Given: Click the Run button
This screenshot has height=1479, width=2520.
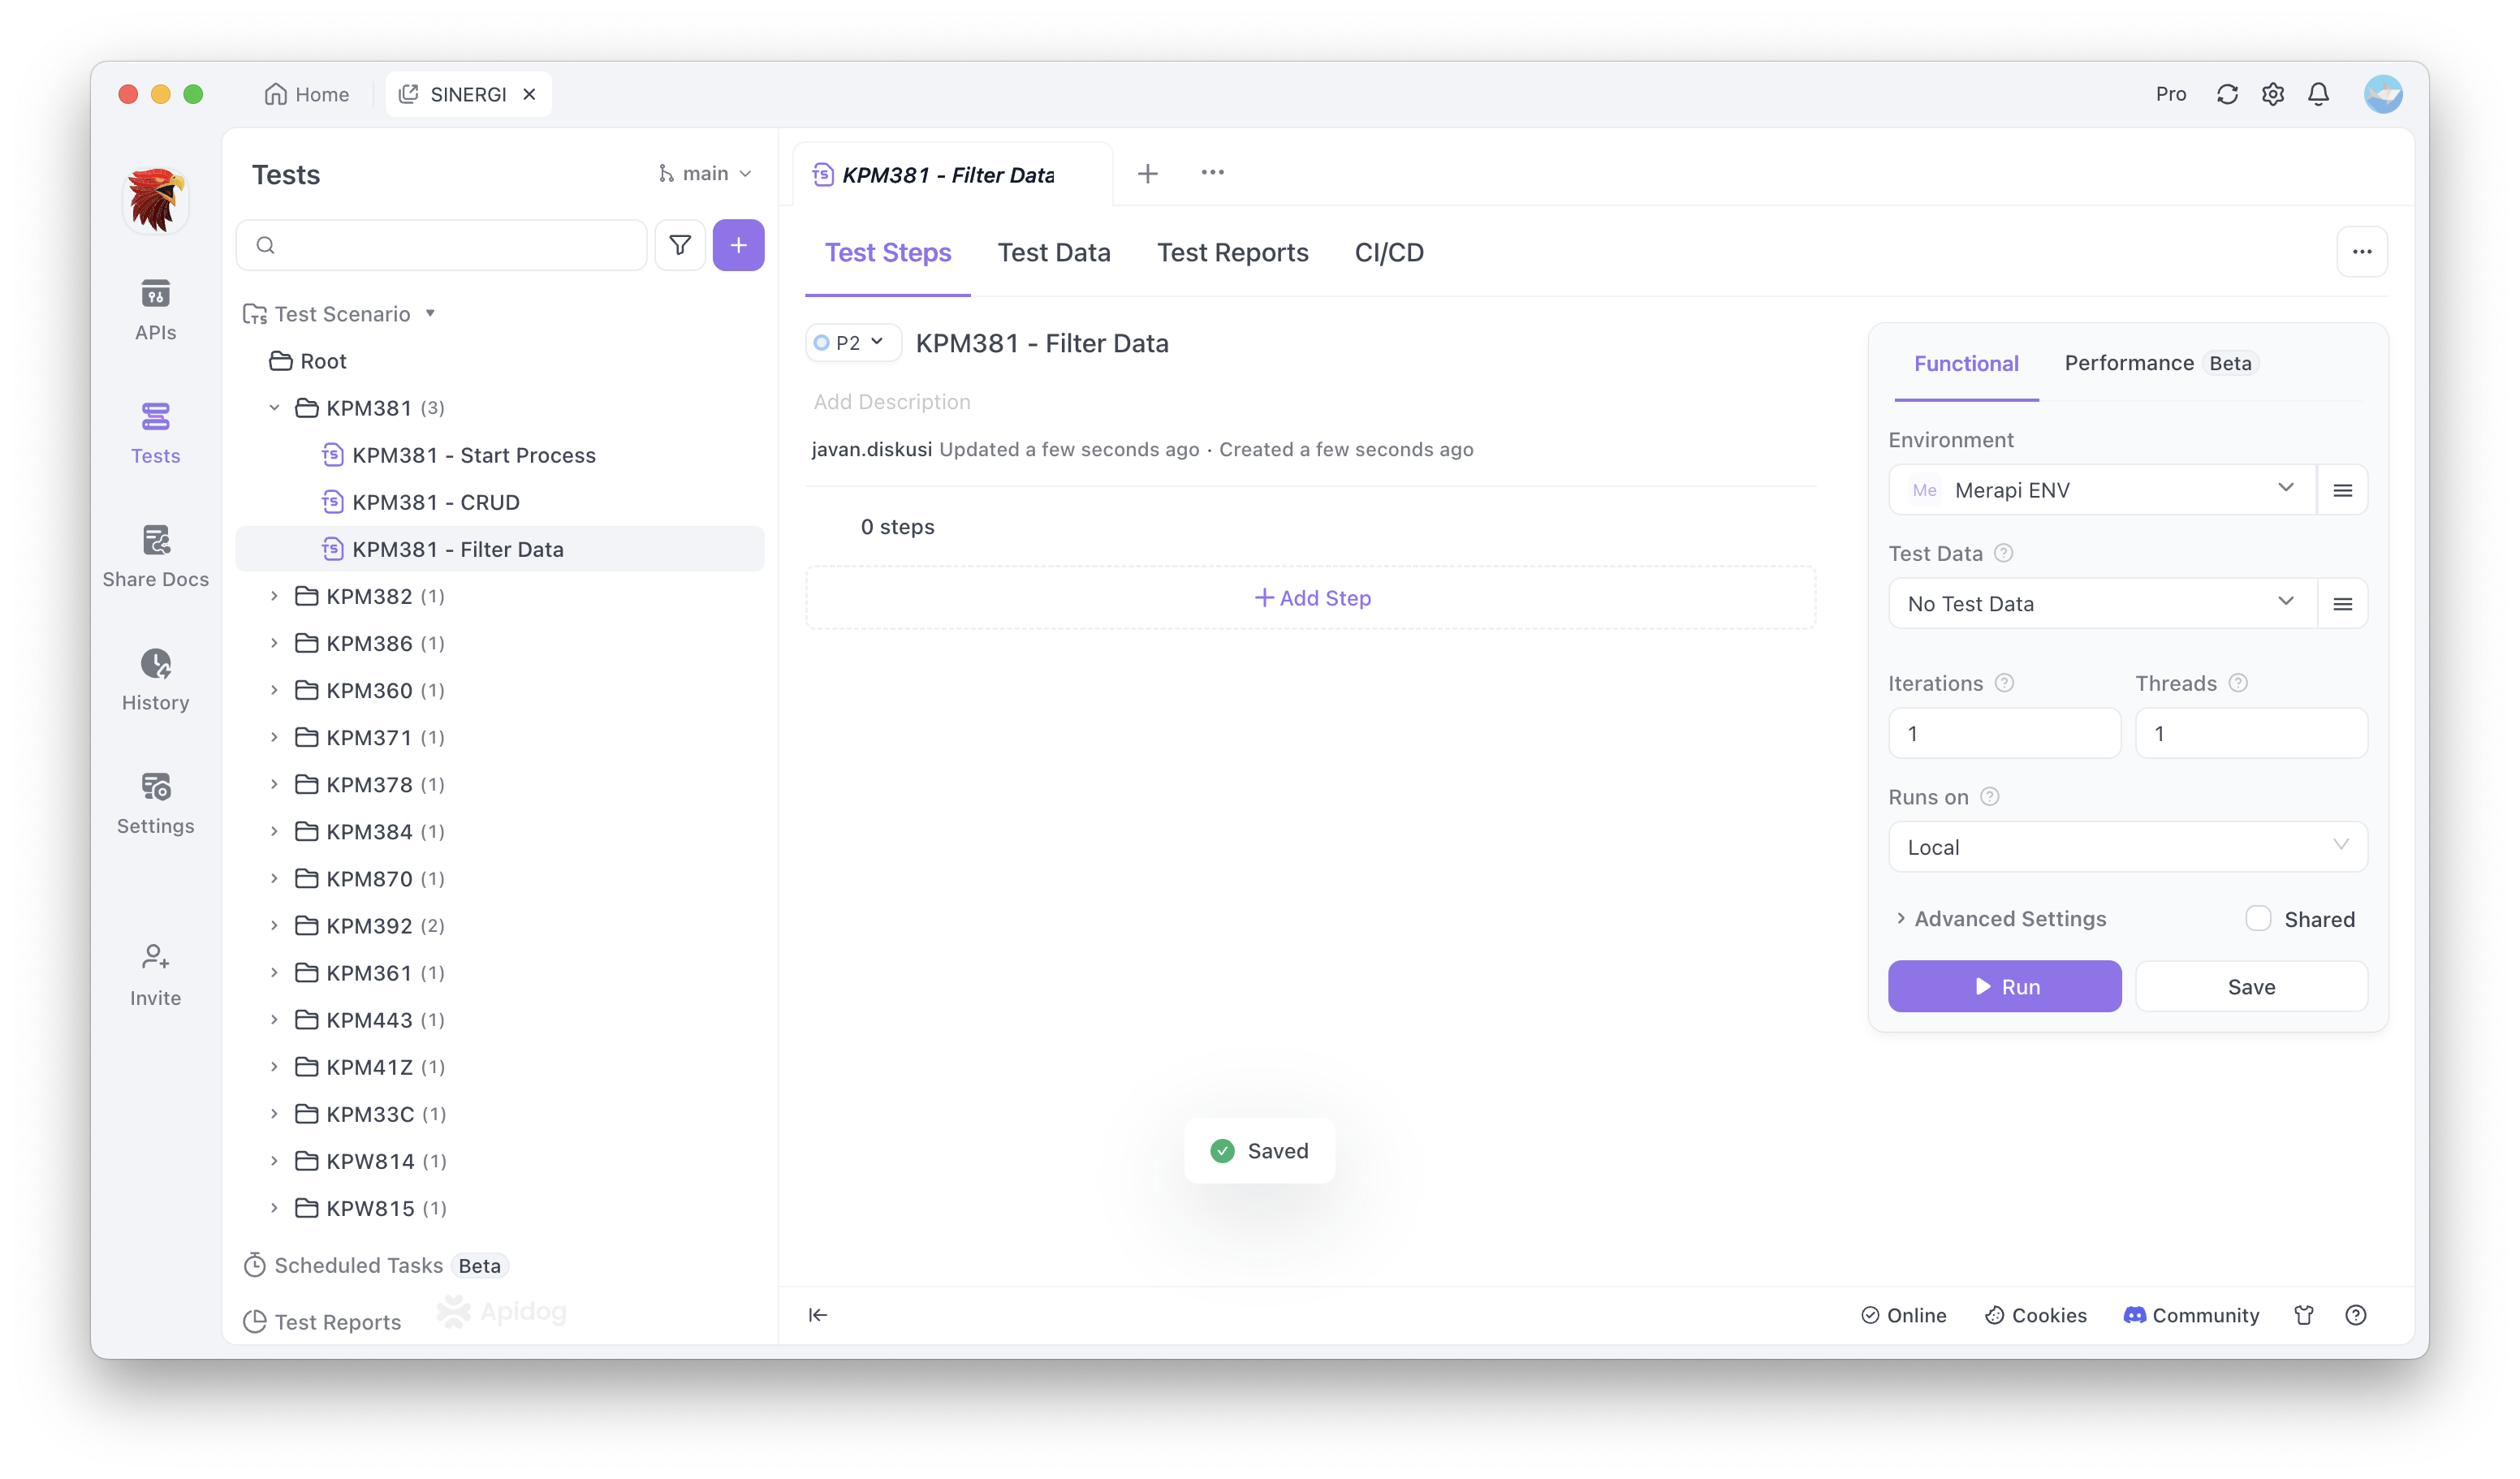Looking at the screenshot, I should click(x=2004, y=986).
